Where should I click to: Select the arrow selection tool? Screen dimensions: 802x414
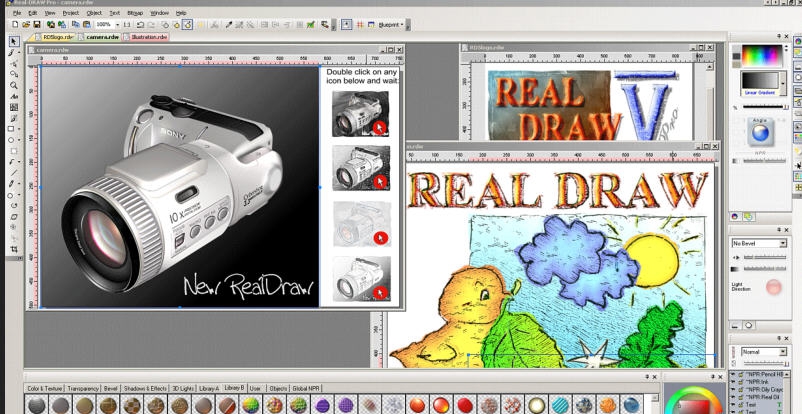14,41
